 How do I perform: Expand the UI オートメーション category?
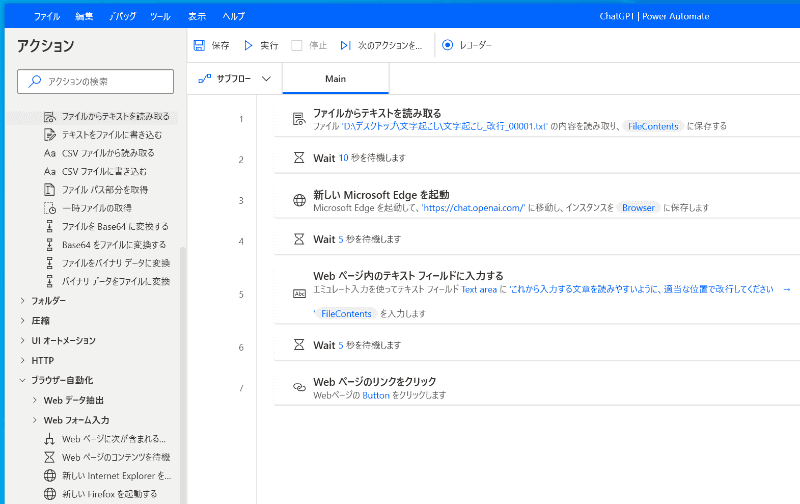22,340
